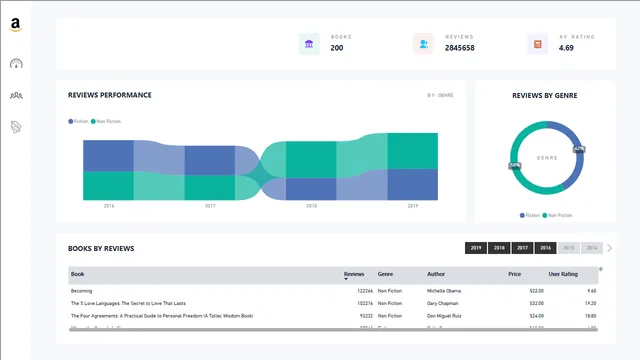The height and width of the screenshot is (360, 640).
Task: Click the Amazon logo in sidebar
Action: [16, 25]
